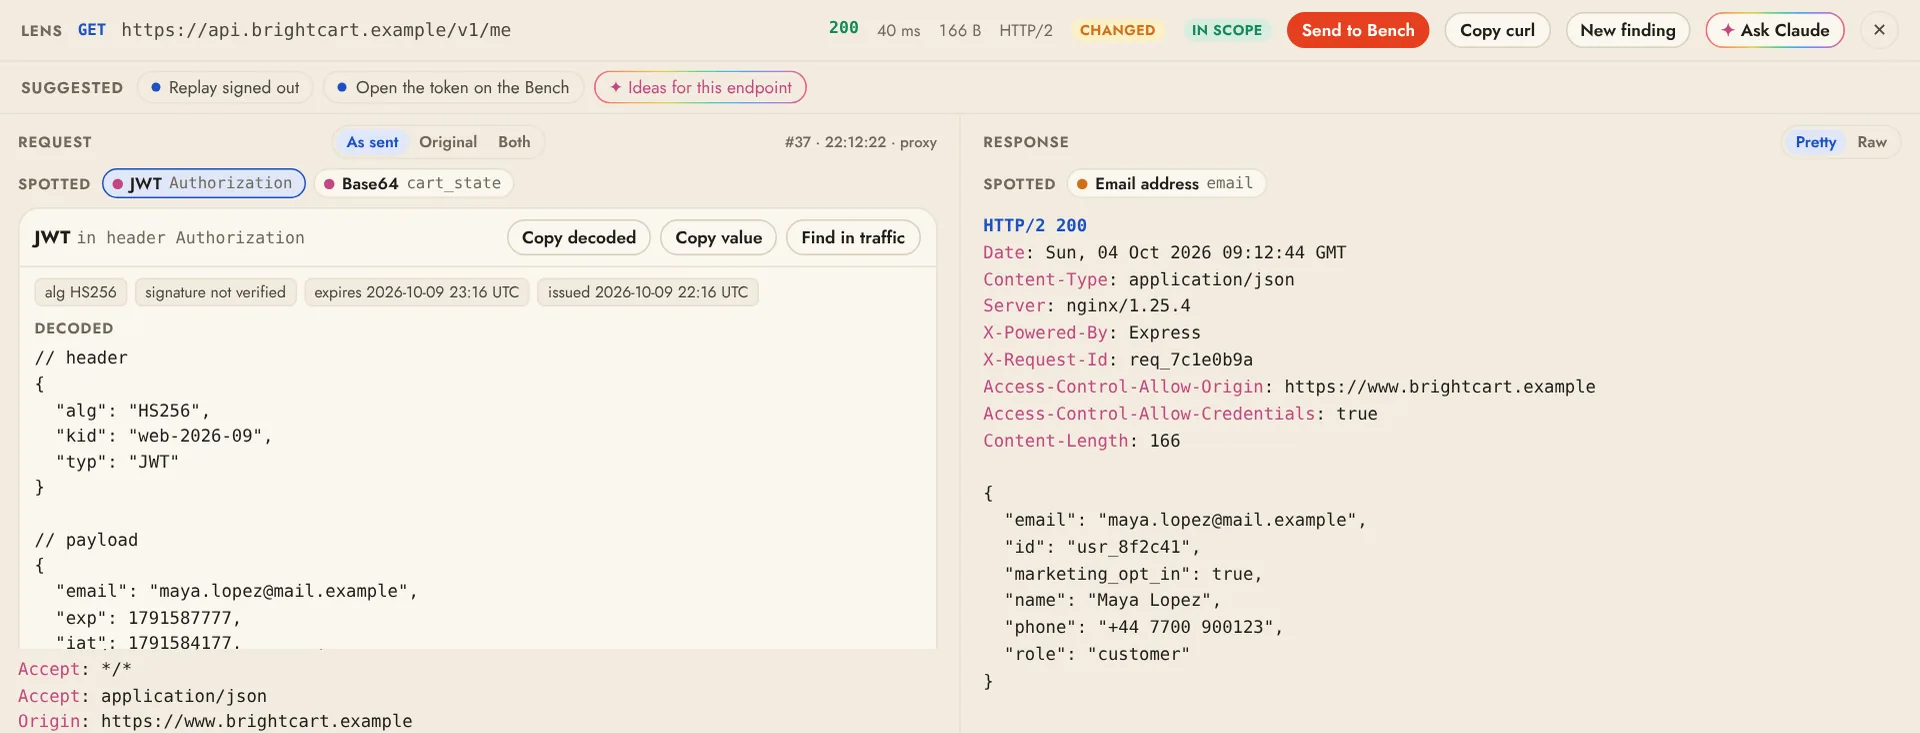Click the issued 2026-10-09 22:16 UTC tag
1920x733 pixels.
tap(648, 292)
